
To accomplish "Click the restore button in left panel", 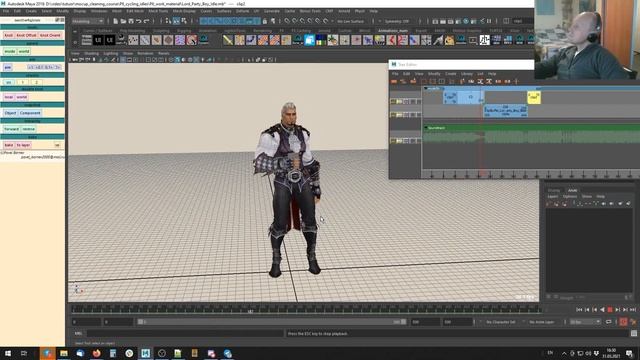I will [x=29, y=129].
